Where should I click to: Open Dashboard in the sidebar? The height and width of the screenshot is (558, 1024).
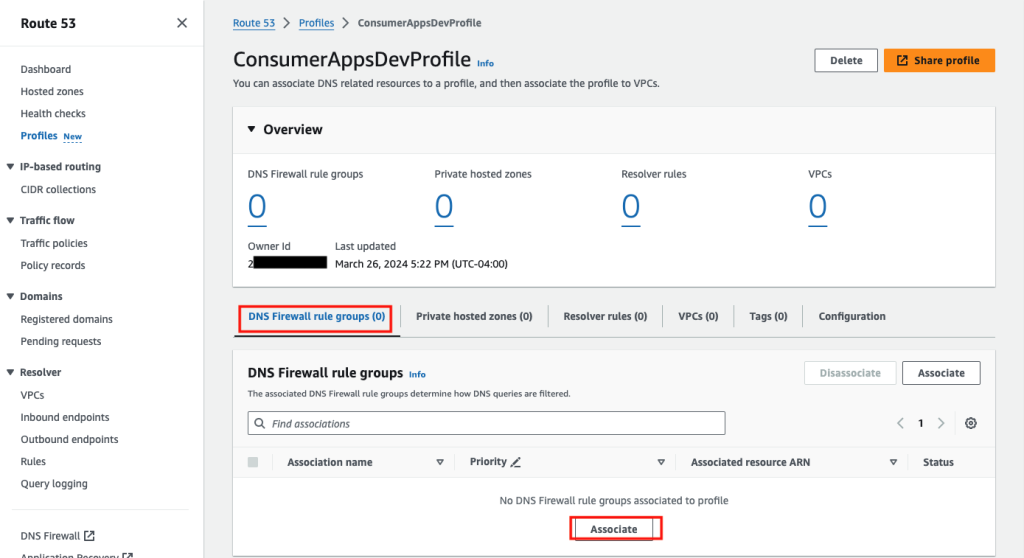[46, 69]
